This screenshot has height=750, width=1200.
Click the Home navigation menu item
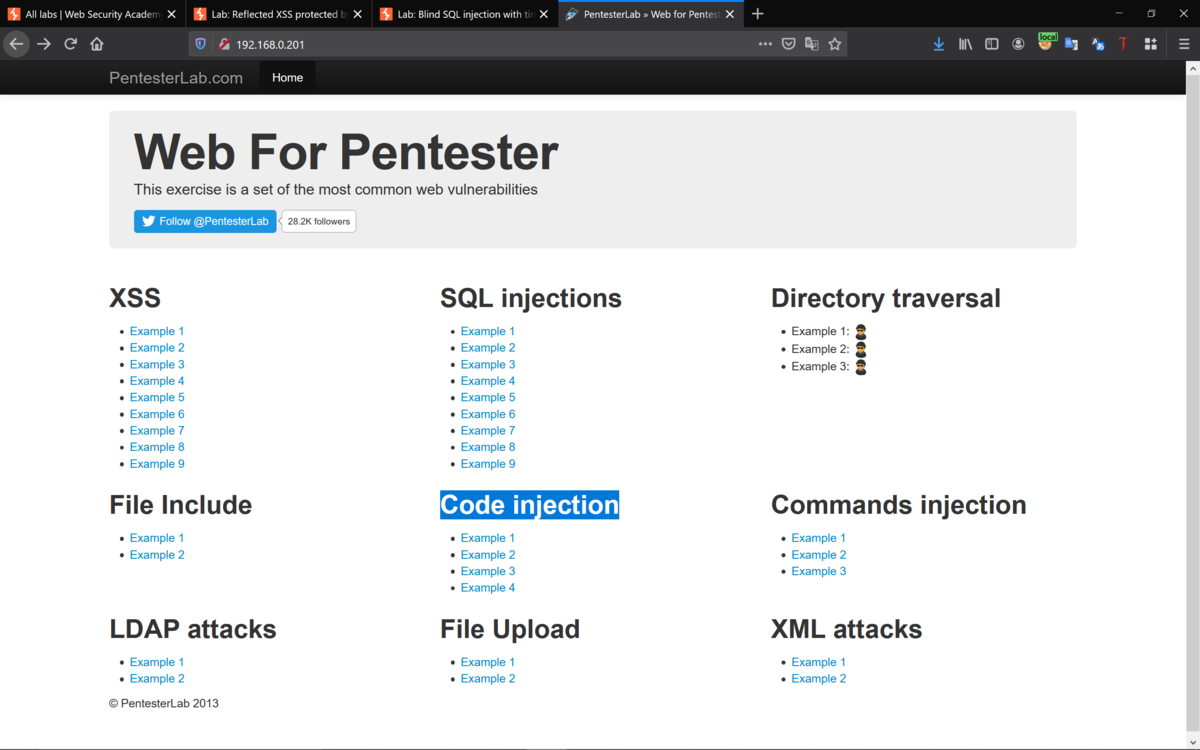[x=287, y=77]
